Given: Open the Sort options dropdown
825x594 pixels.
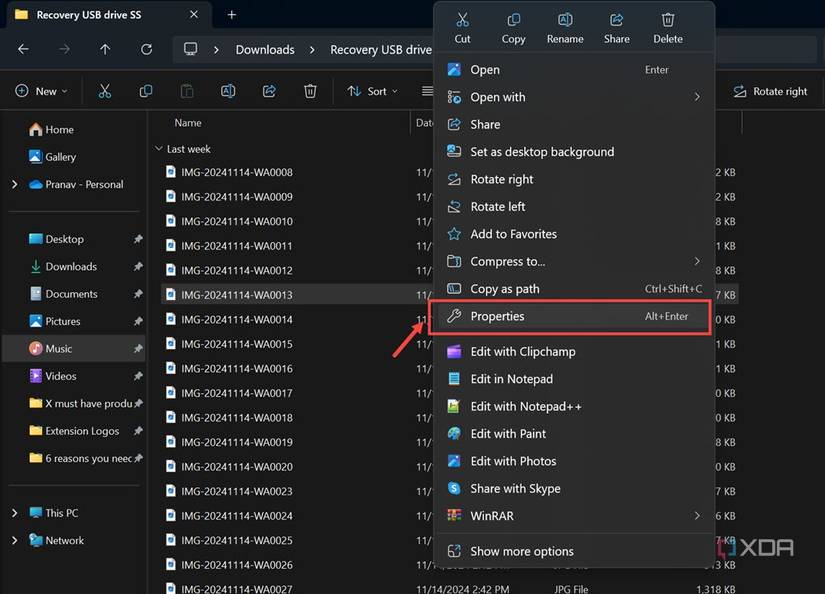Looking at the screenshot, I should click(x=372, y=91).
